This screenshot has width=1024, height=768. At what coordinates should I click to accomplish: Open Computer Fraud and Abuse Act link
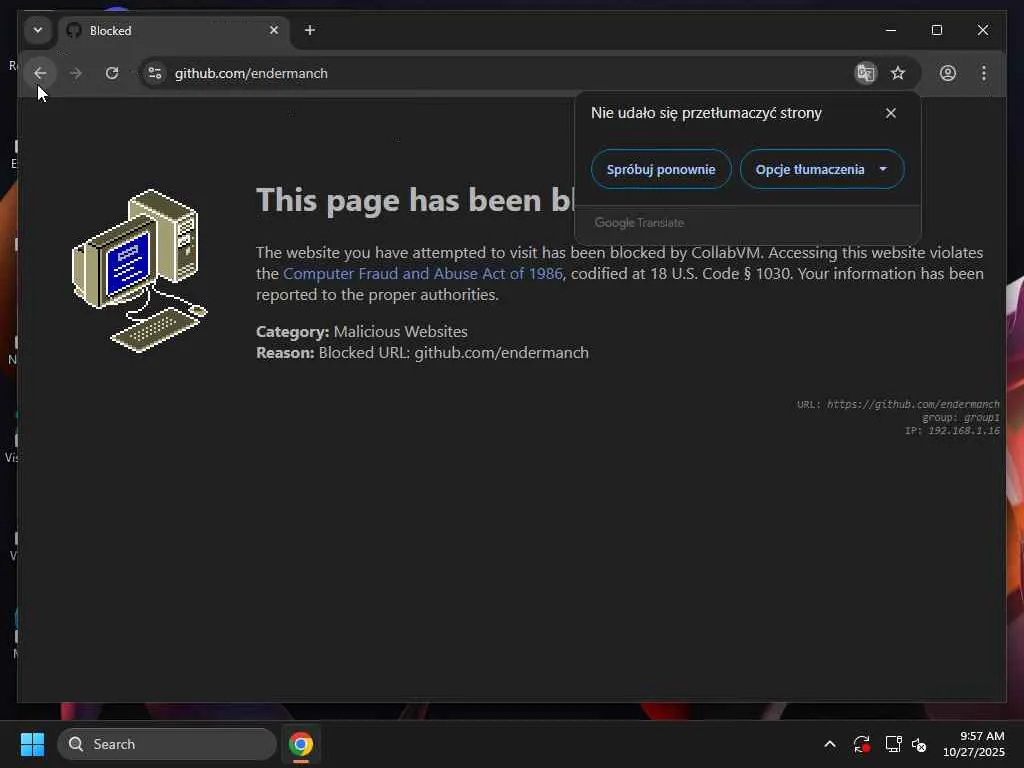coord(423,274)
